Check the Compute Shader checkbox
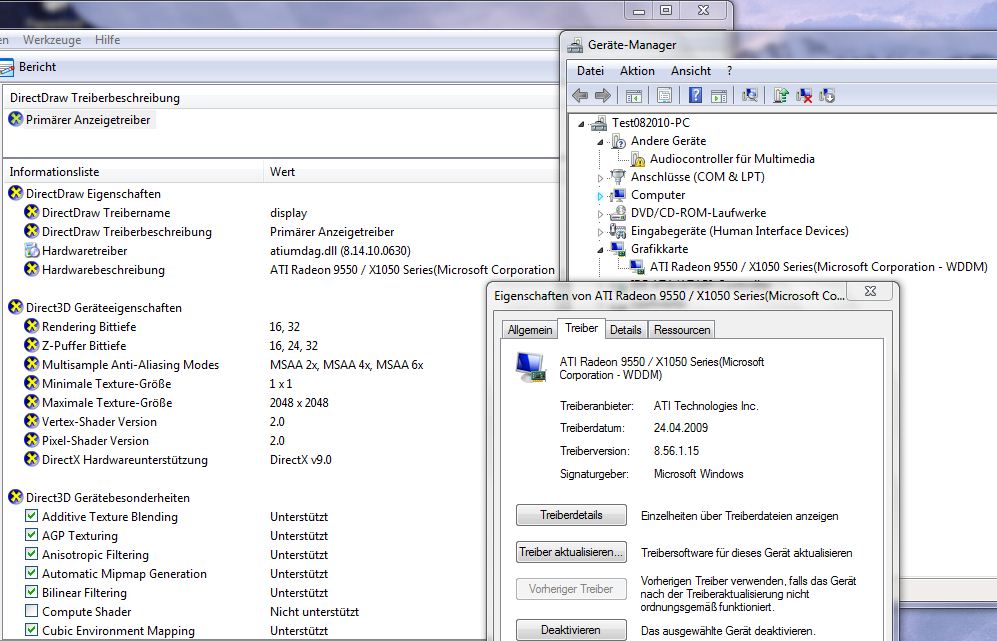The width and height of the screenshot is (997, 641). 31,611
